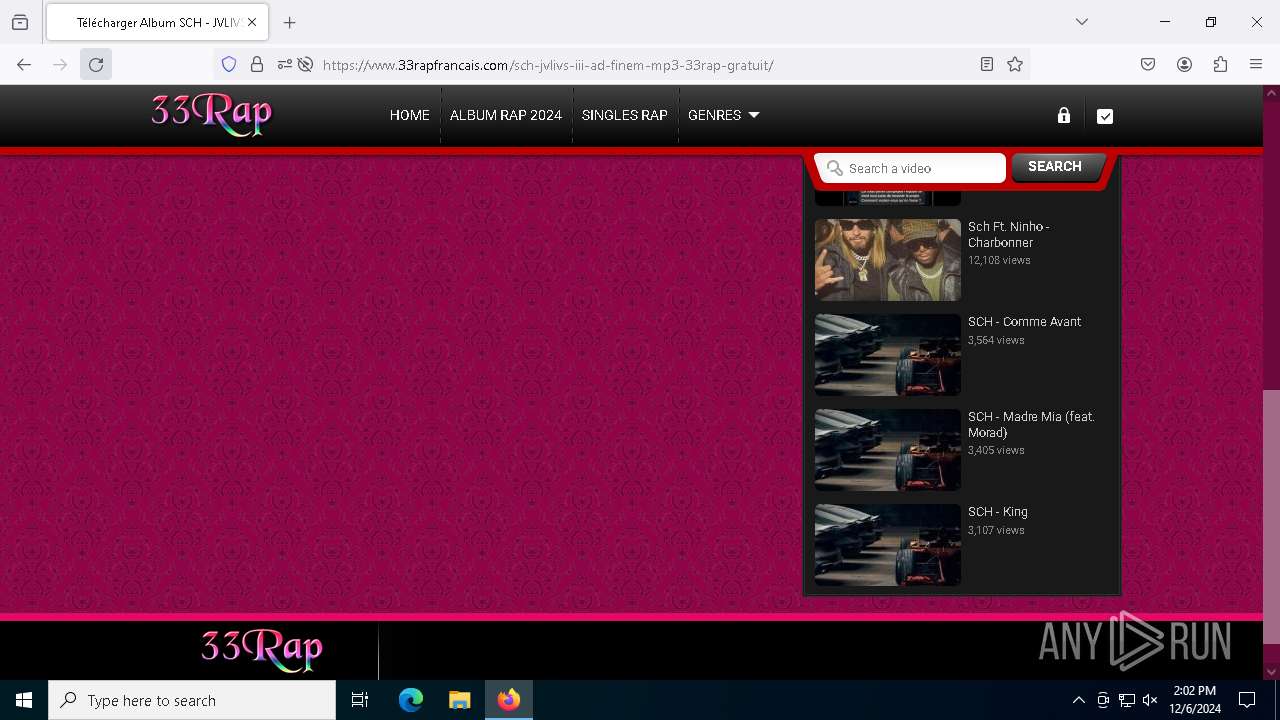Open SCH - King title link

(998, 512)
